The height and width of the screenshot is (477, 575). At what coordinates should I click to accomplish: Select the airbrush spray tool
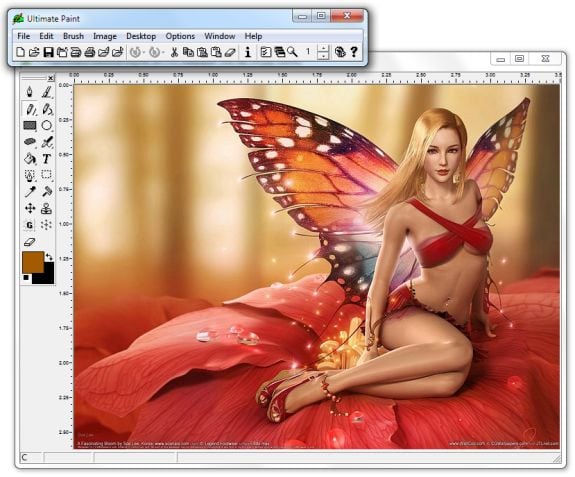click(47, 142)
